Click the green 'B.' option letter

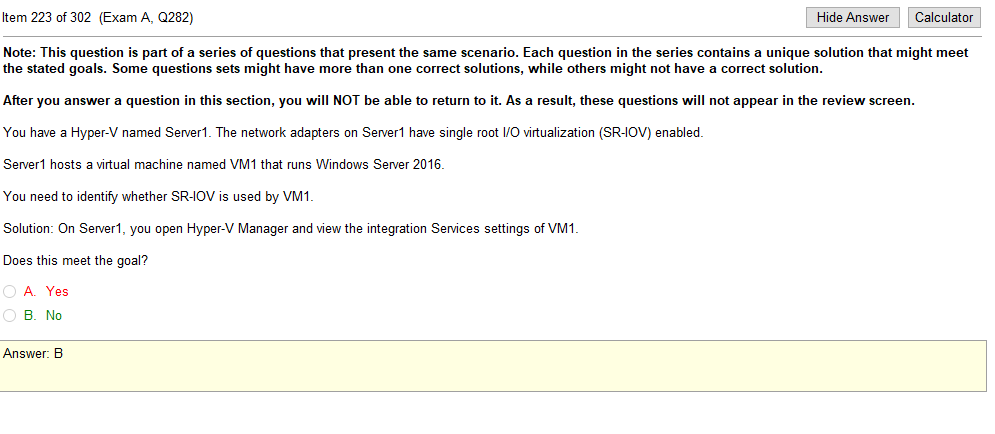(30, 315)
